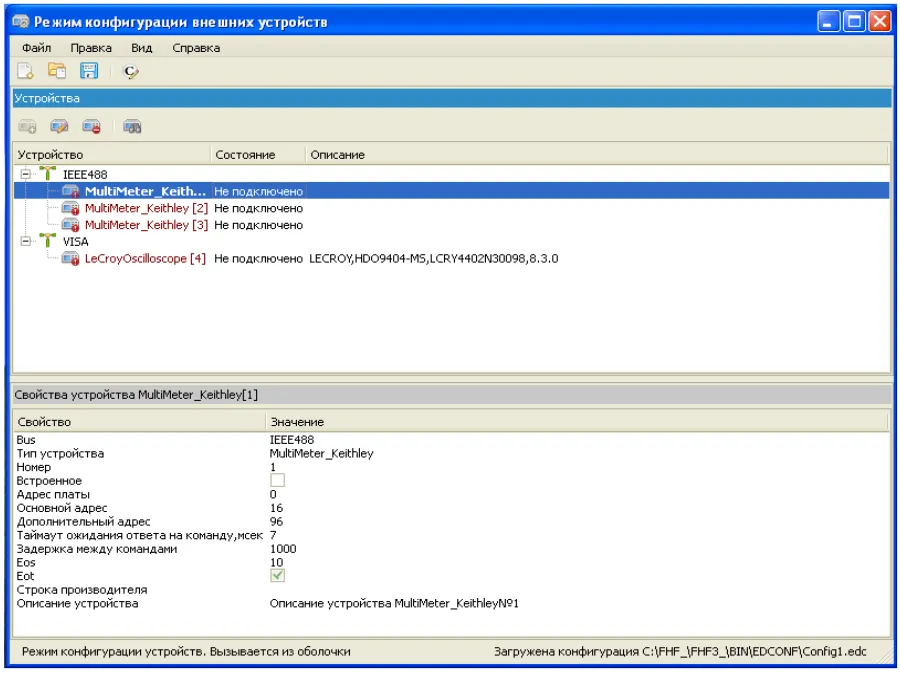This screenshot has height=673, width=900.
Task: Click device icon of MultiMeter_Keithley [2]
Action: coord(71,208)
